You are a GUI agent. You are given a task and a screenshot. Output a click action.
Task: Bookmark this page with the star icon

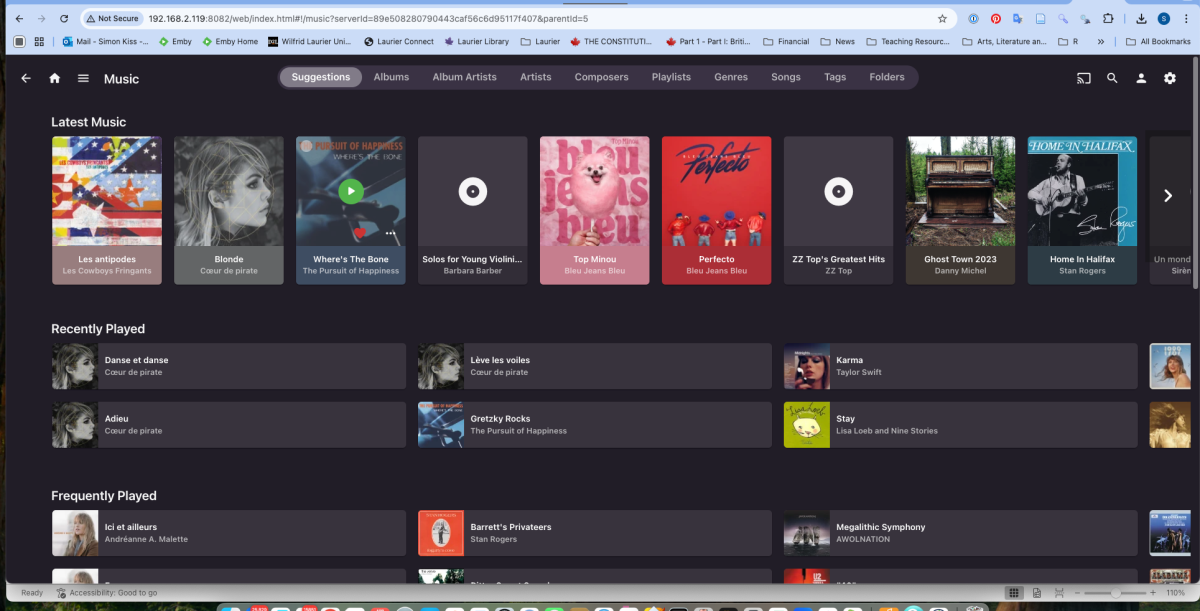(942, 19)
